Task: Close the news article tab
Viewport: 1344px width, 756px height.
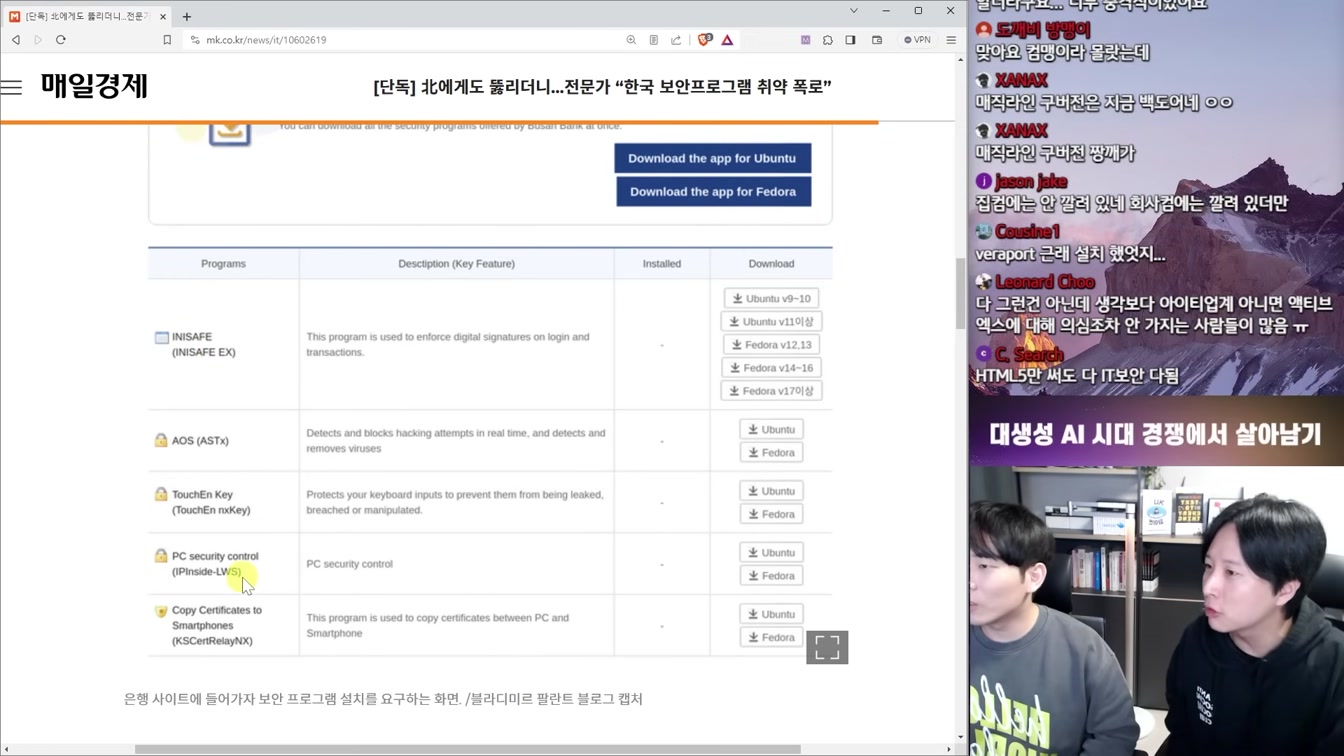Action: pos(163,16)
